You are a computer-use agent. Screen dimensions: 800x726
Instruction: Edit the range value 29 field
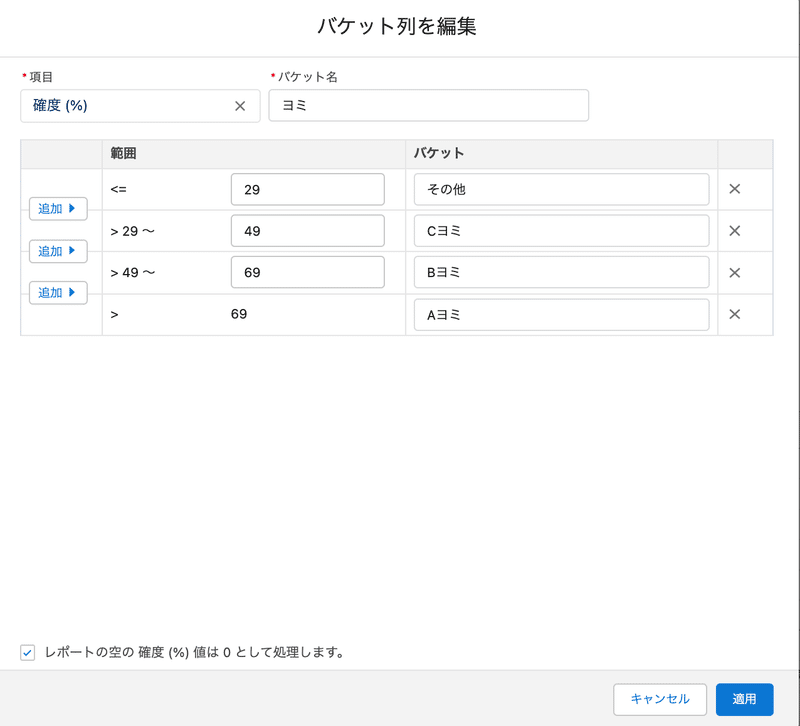(x=308, y=189)
